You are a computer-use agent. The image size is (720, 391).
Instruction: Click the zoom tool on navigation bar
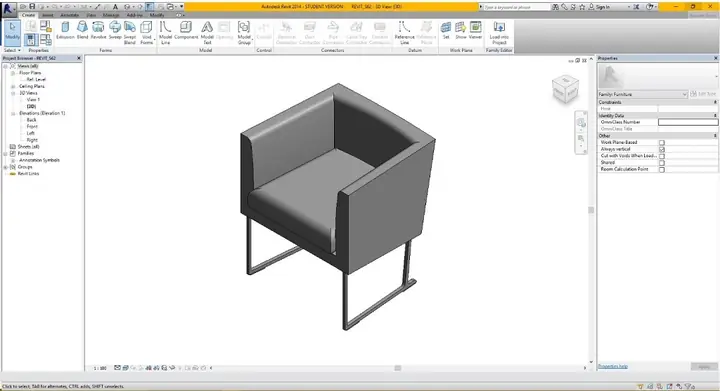pos(581,138)
